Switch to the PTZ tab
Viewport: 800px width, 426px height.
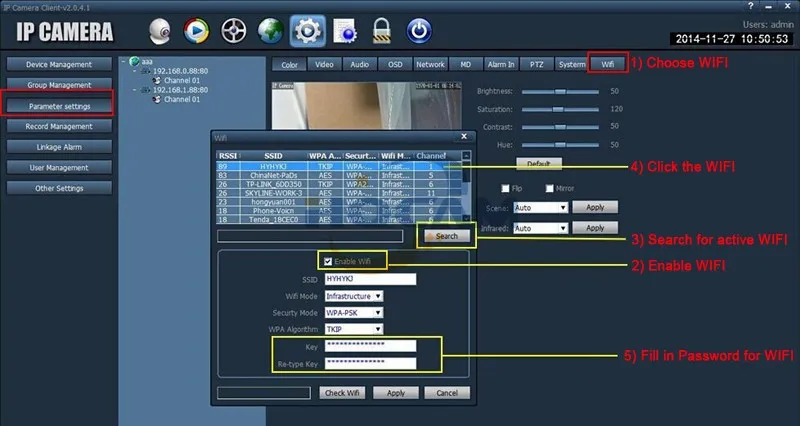coord(536,65)
